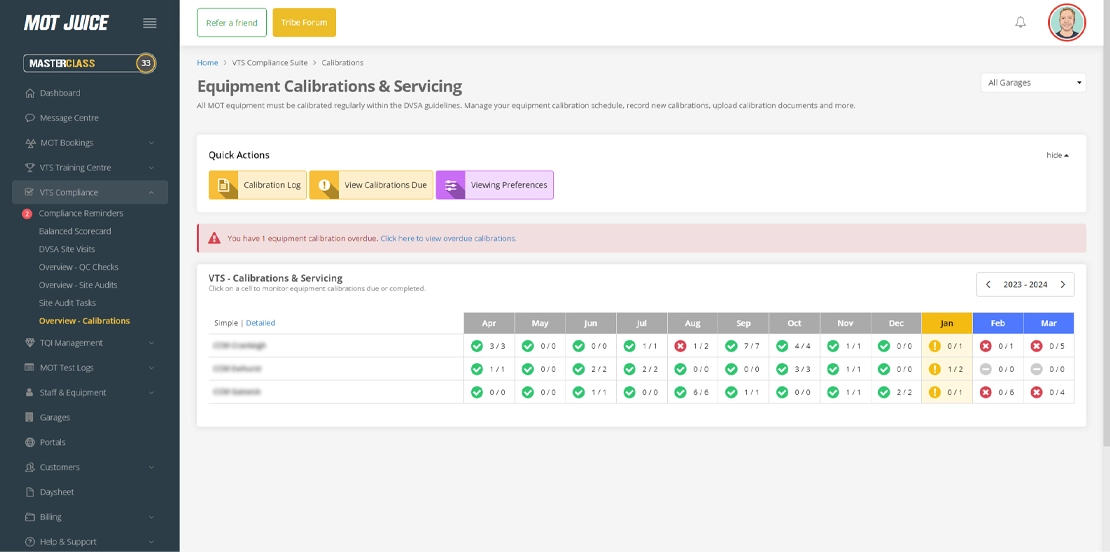Click third row Feb cell 0 / 6
Viewport: 1110px width, 552px height.
click(997, 392)
